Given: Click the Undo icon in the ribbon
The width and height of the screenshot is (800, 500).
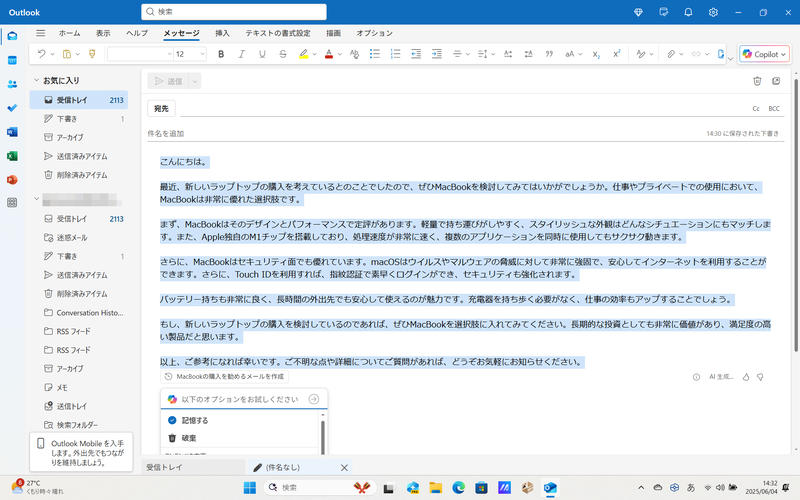Looking at the screenshot, I should point(41,54).
